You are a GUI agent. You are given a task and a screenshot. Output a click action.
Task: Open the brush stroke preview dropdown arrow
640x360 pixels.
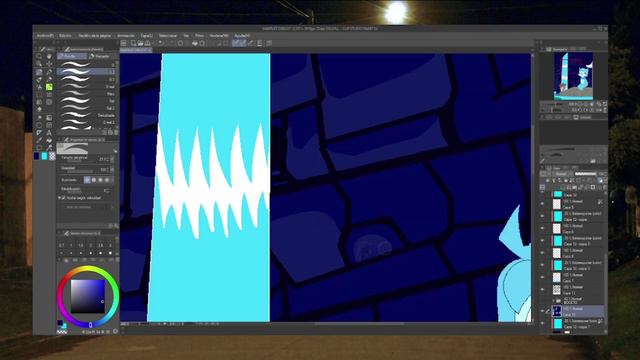(x=116, y=151)
